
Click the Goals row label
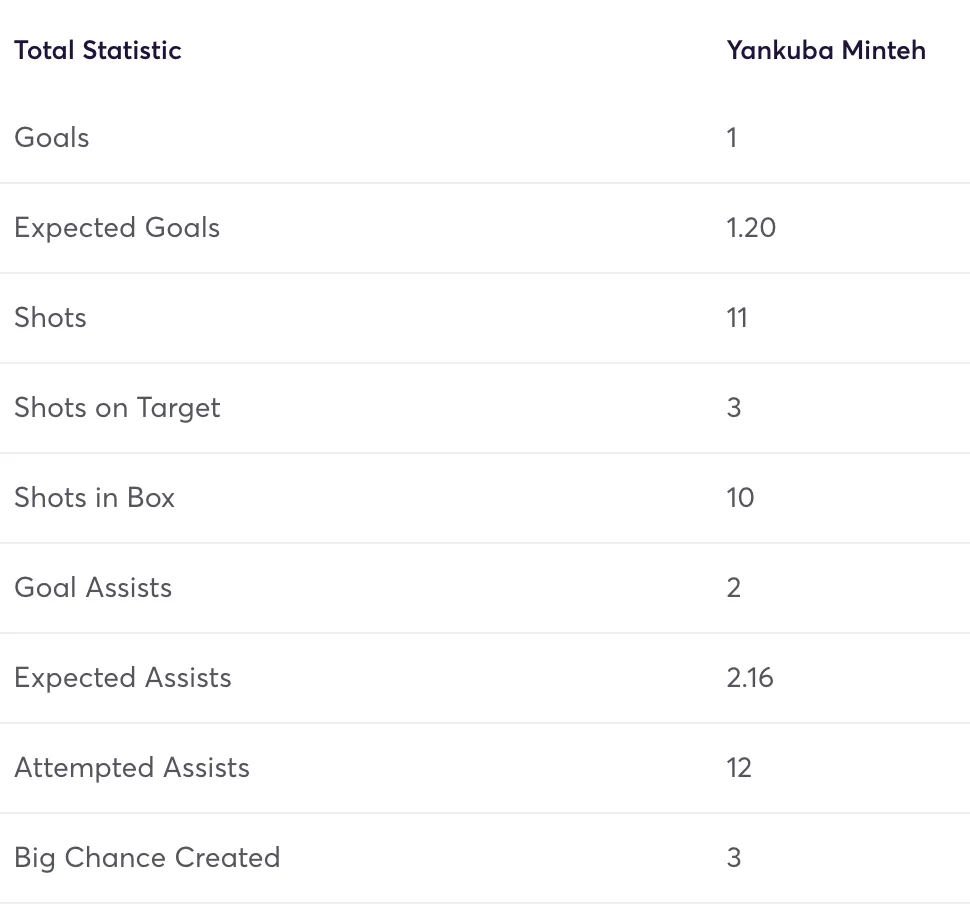pos(52,137)
